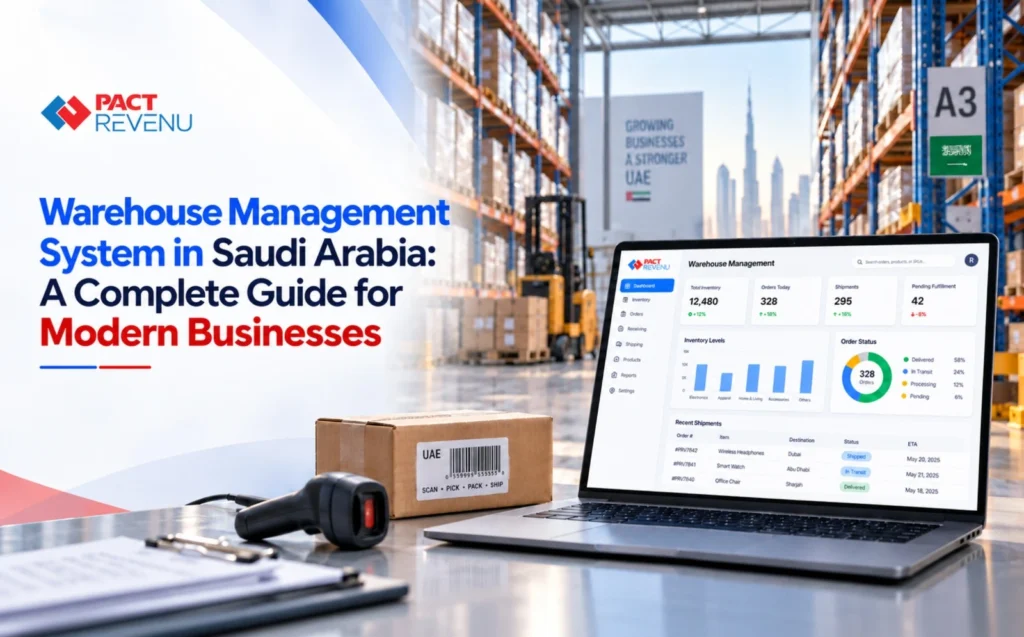
Task: Click the Smart Watch item cell
Action: coord(730,466)
